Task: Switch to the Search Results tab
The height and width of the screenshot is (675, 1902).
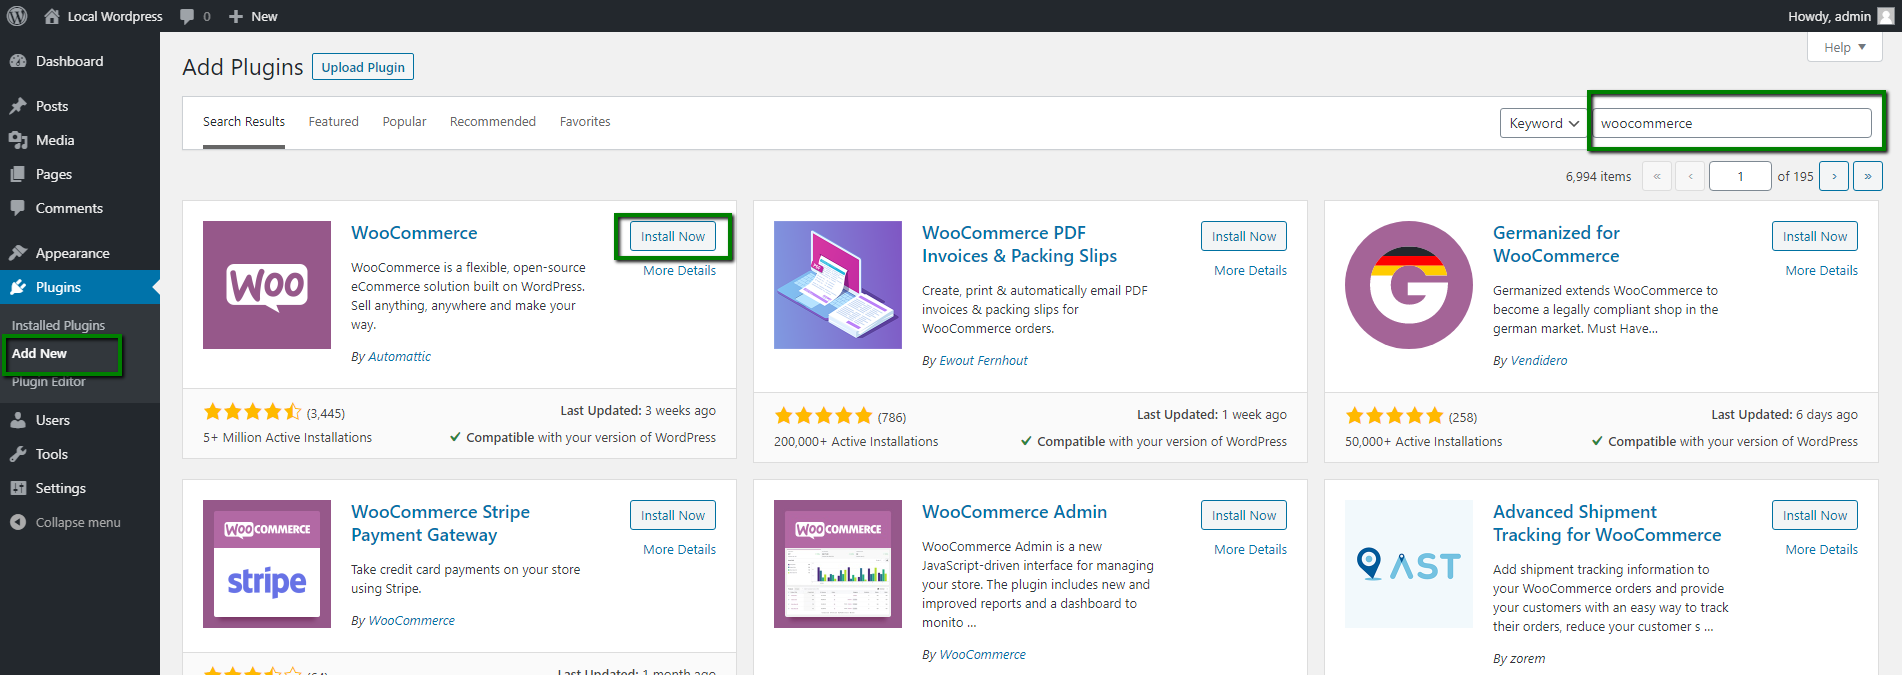Action: pos(244,122)
